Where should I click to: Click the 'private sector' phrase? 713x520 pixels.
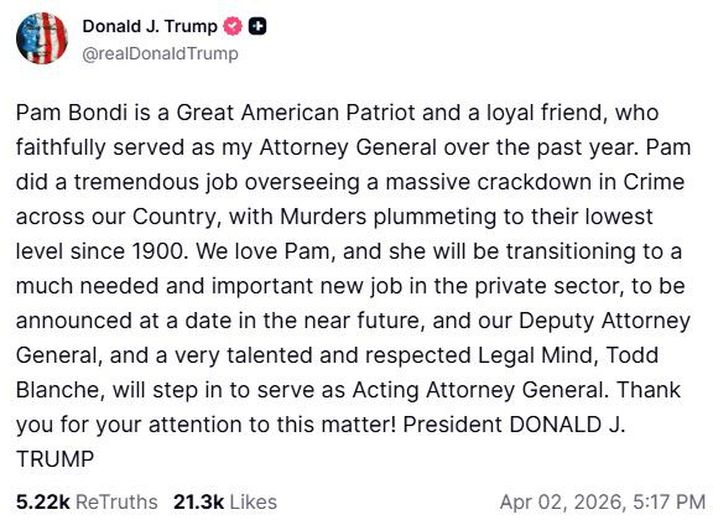(533, 286)
